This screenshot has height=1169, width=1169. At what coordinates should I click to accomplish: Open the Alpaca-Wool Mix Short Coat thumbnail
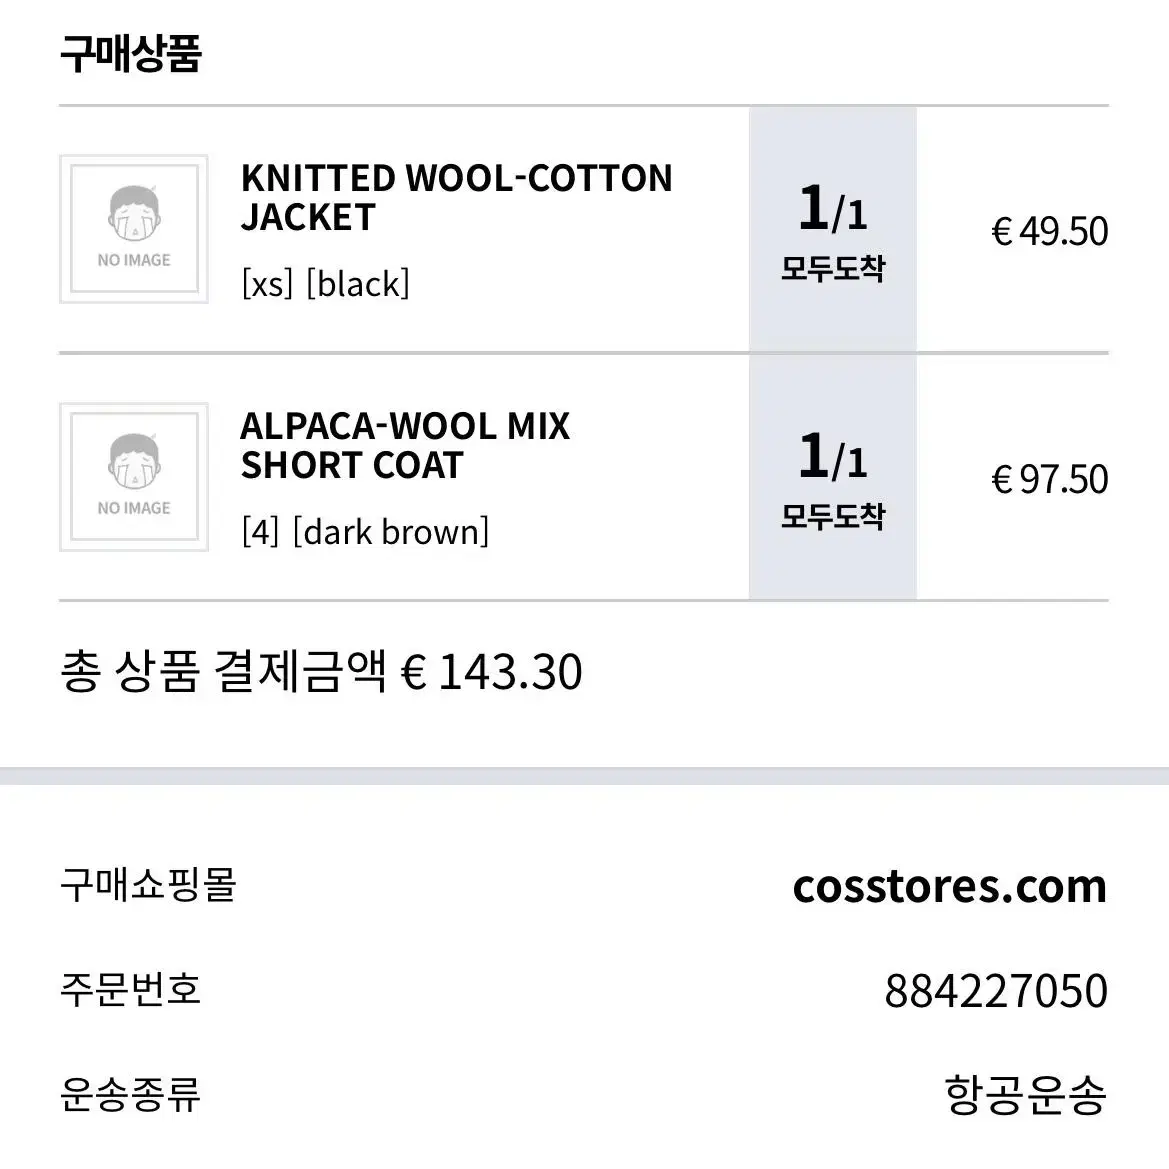coord(133,477)
